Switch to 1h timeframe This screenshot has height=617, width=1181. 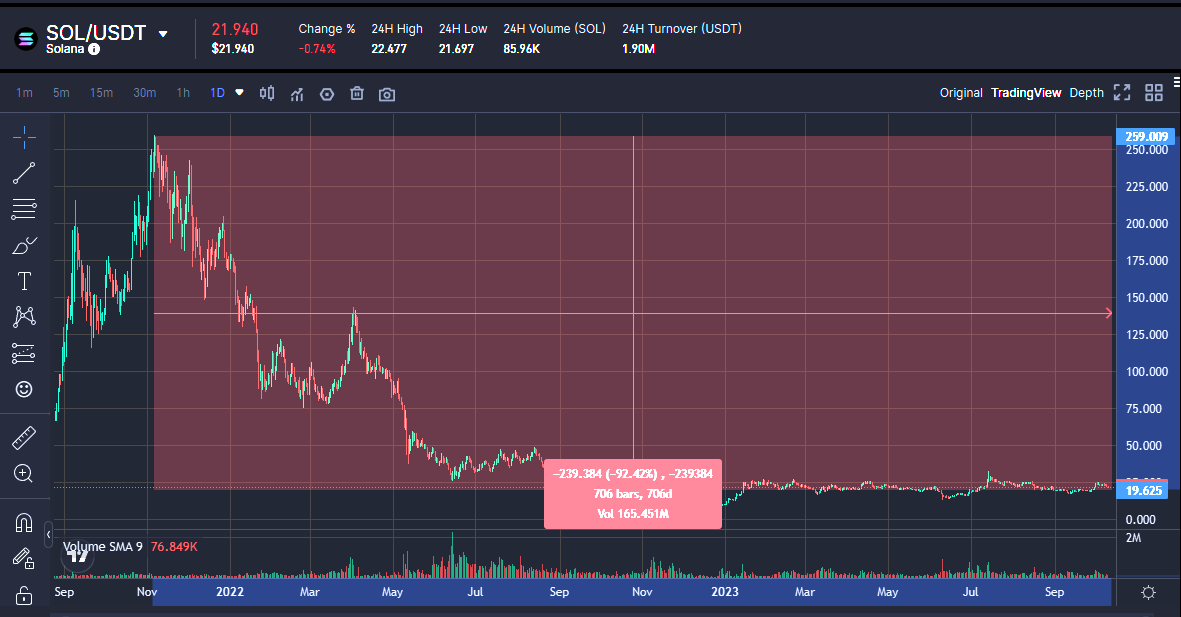pyautogui.click(x=183, y=93)
